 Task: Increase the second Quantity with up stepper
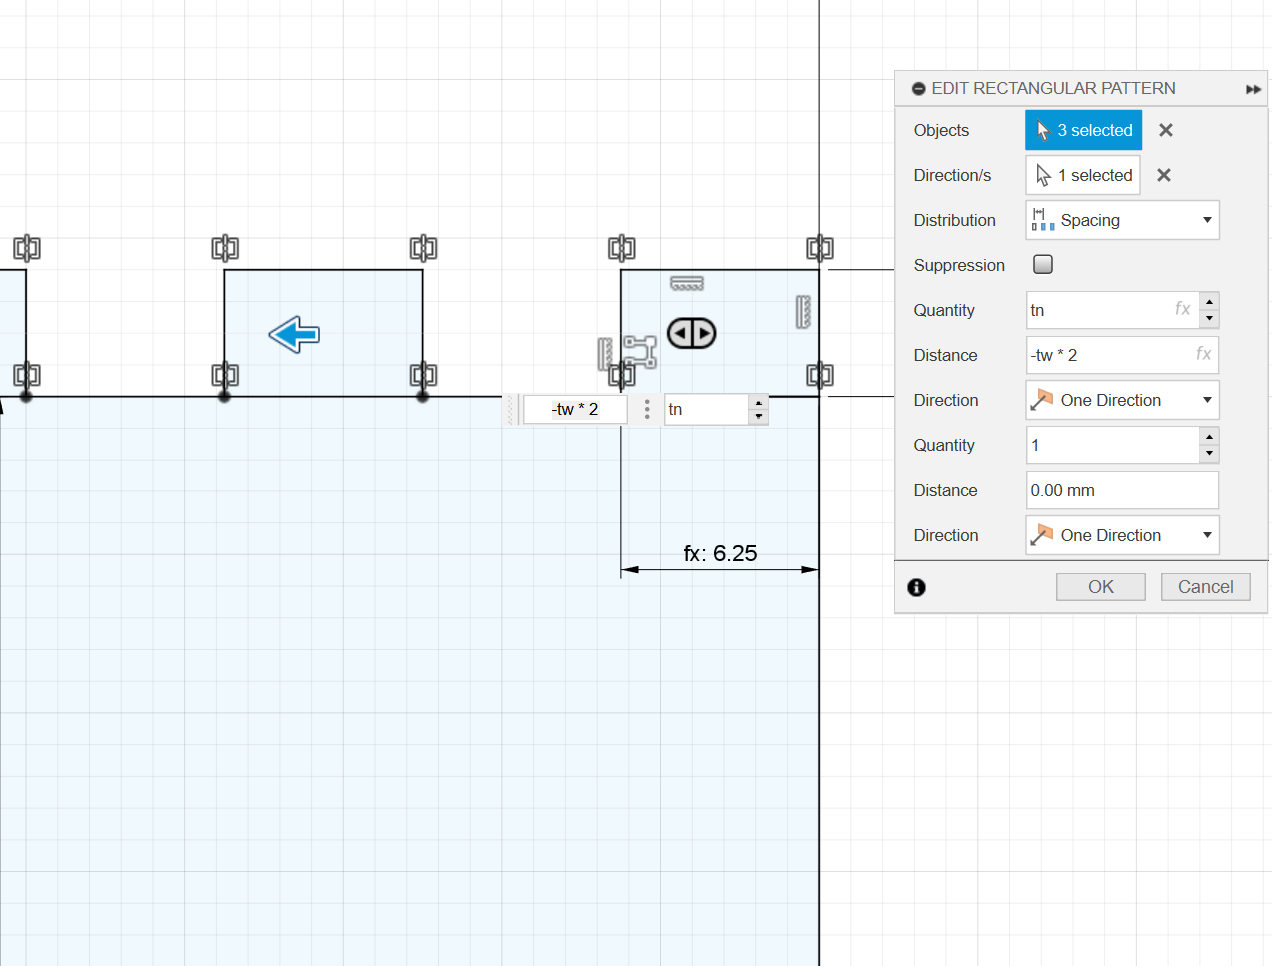[x=1209, y=437]
